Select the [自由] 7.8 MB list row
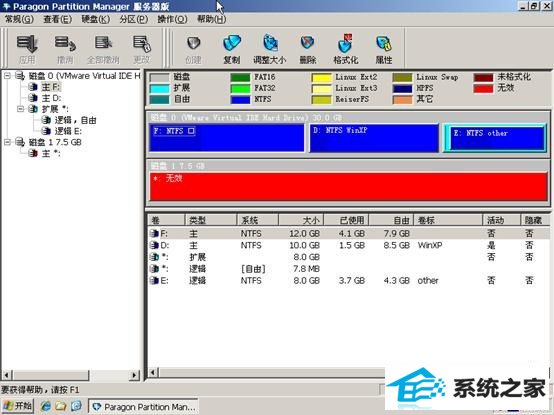The width and height of the screenshot is (554, 415). (348, 268)
